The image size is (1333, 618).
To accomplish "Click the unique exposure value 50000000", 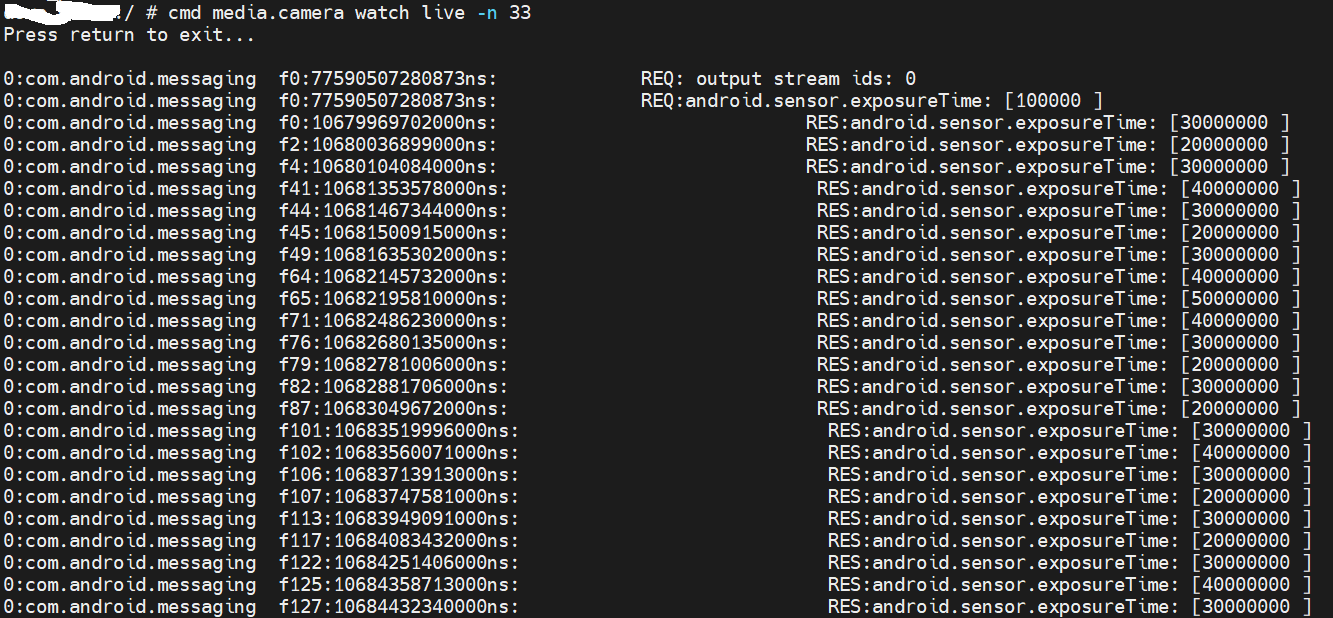I will pos(1240,299).
